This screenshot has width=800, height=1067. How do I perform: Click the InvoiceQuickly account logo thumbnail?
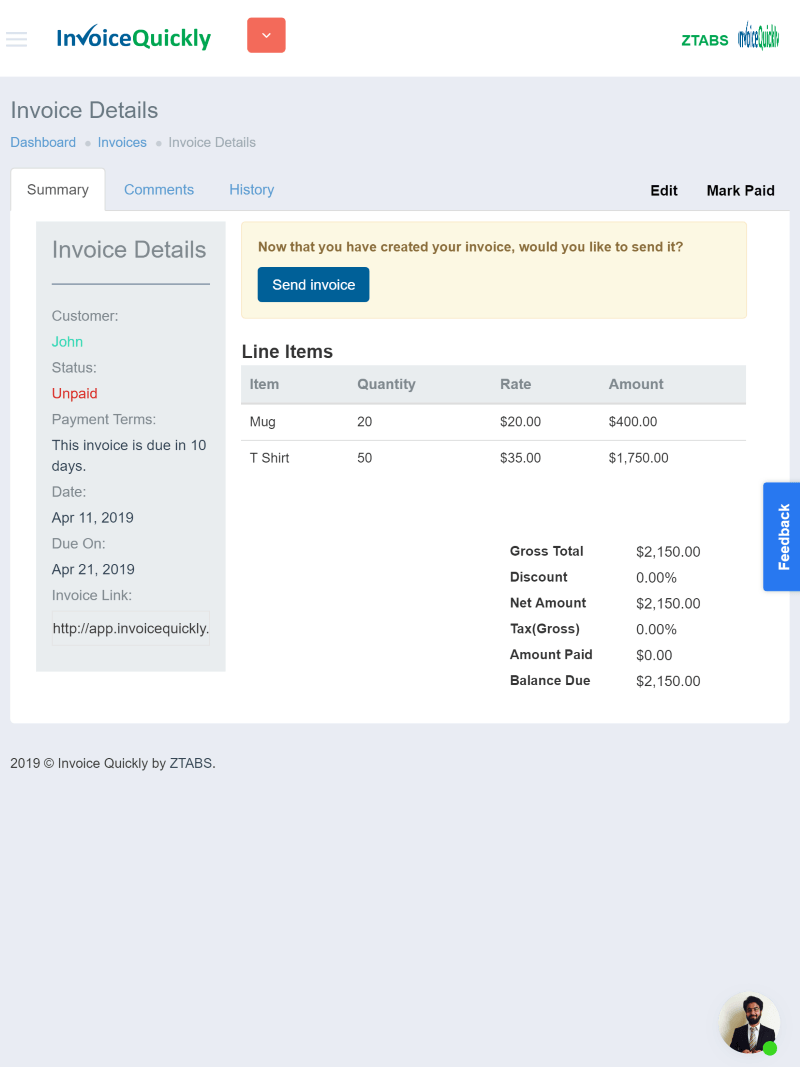(758, 36)
